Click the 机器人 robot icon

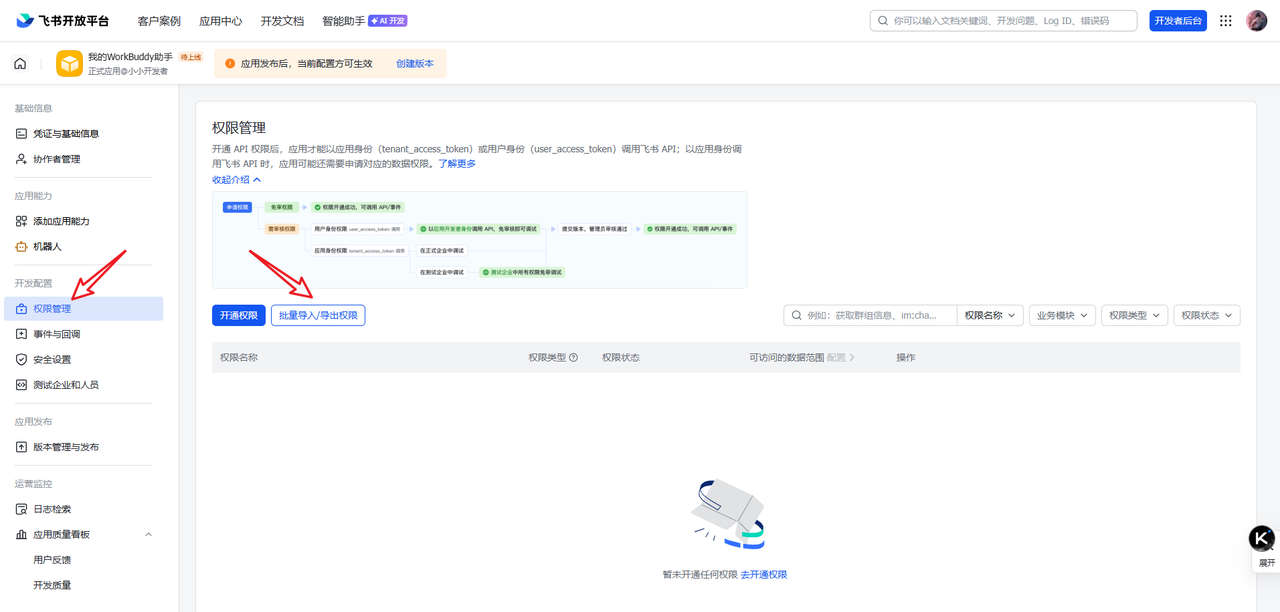(x=21, y=247)
